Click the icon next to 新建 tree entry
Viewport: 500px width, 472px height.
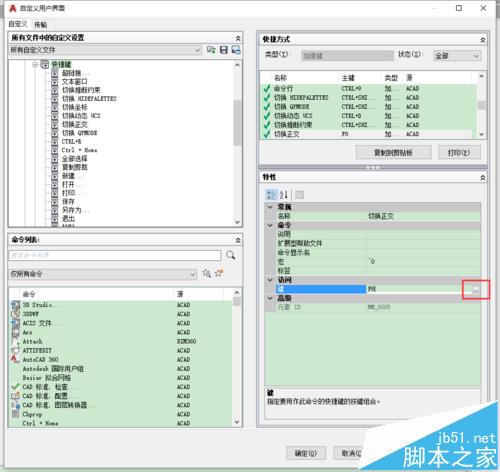(x=55, y=176)
